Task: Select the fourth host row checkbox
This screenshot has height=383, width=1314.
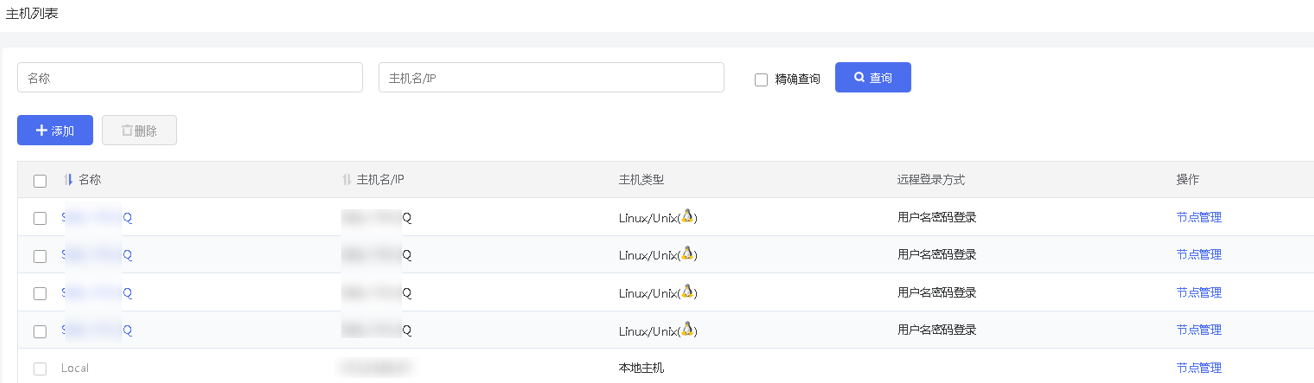Action: pyautogui.click(x=40, y=331)
